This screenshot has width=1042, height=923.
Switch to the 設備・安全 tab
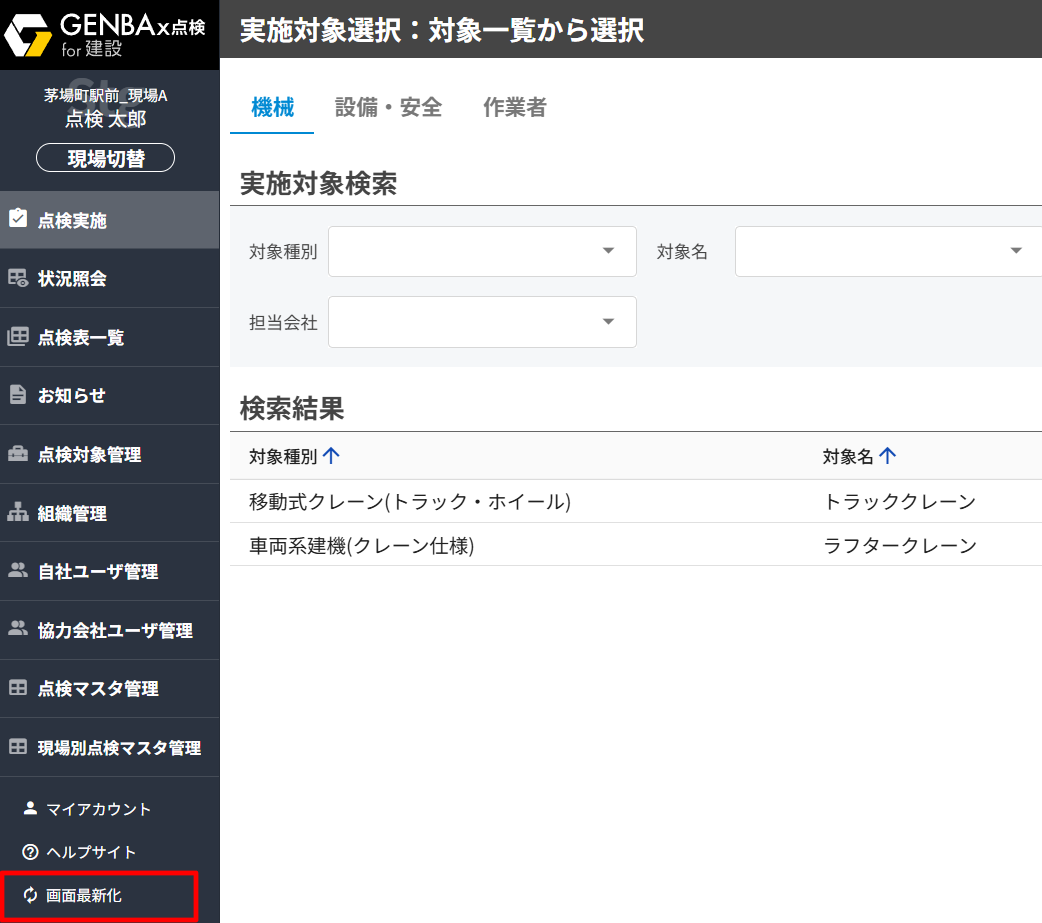pyautogui.click(x=388, y=108)
